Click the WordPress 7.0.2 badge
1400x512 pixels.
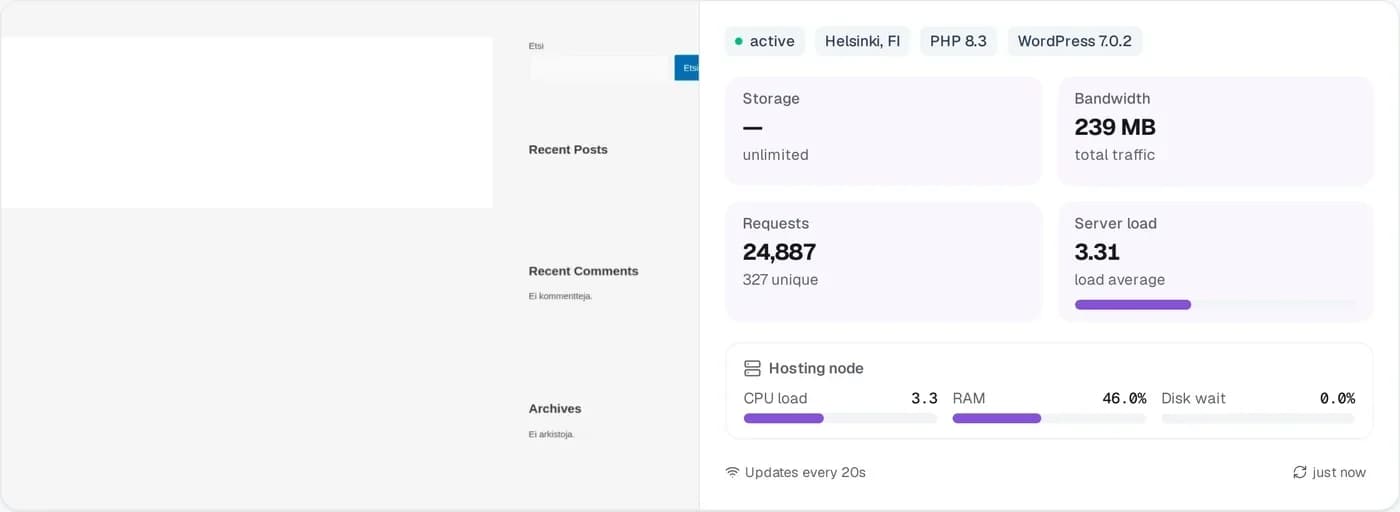[1075, 41]
